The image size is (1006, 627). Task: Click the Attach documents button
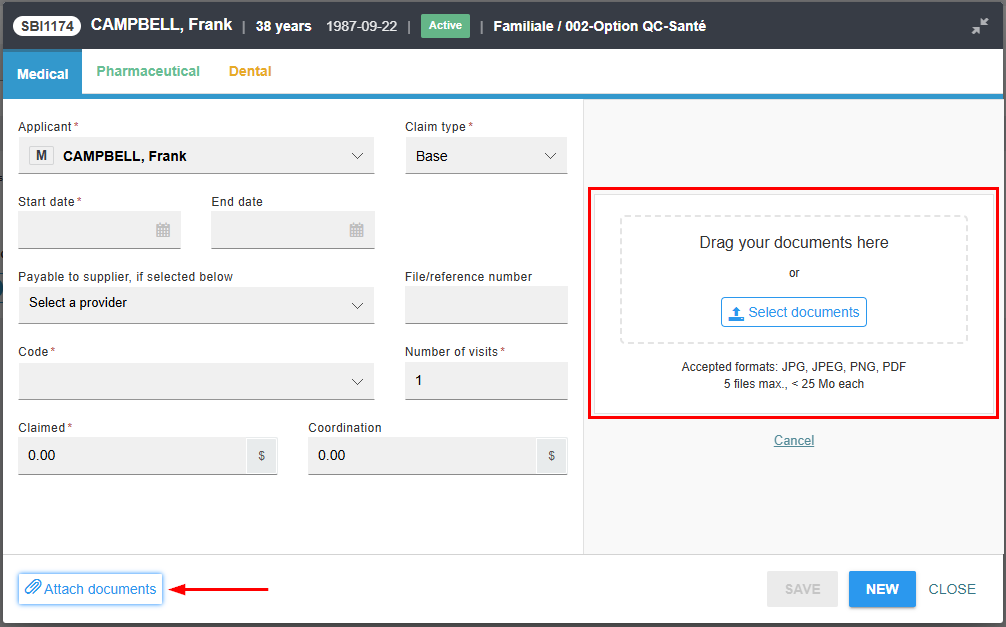(91, 589)
